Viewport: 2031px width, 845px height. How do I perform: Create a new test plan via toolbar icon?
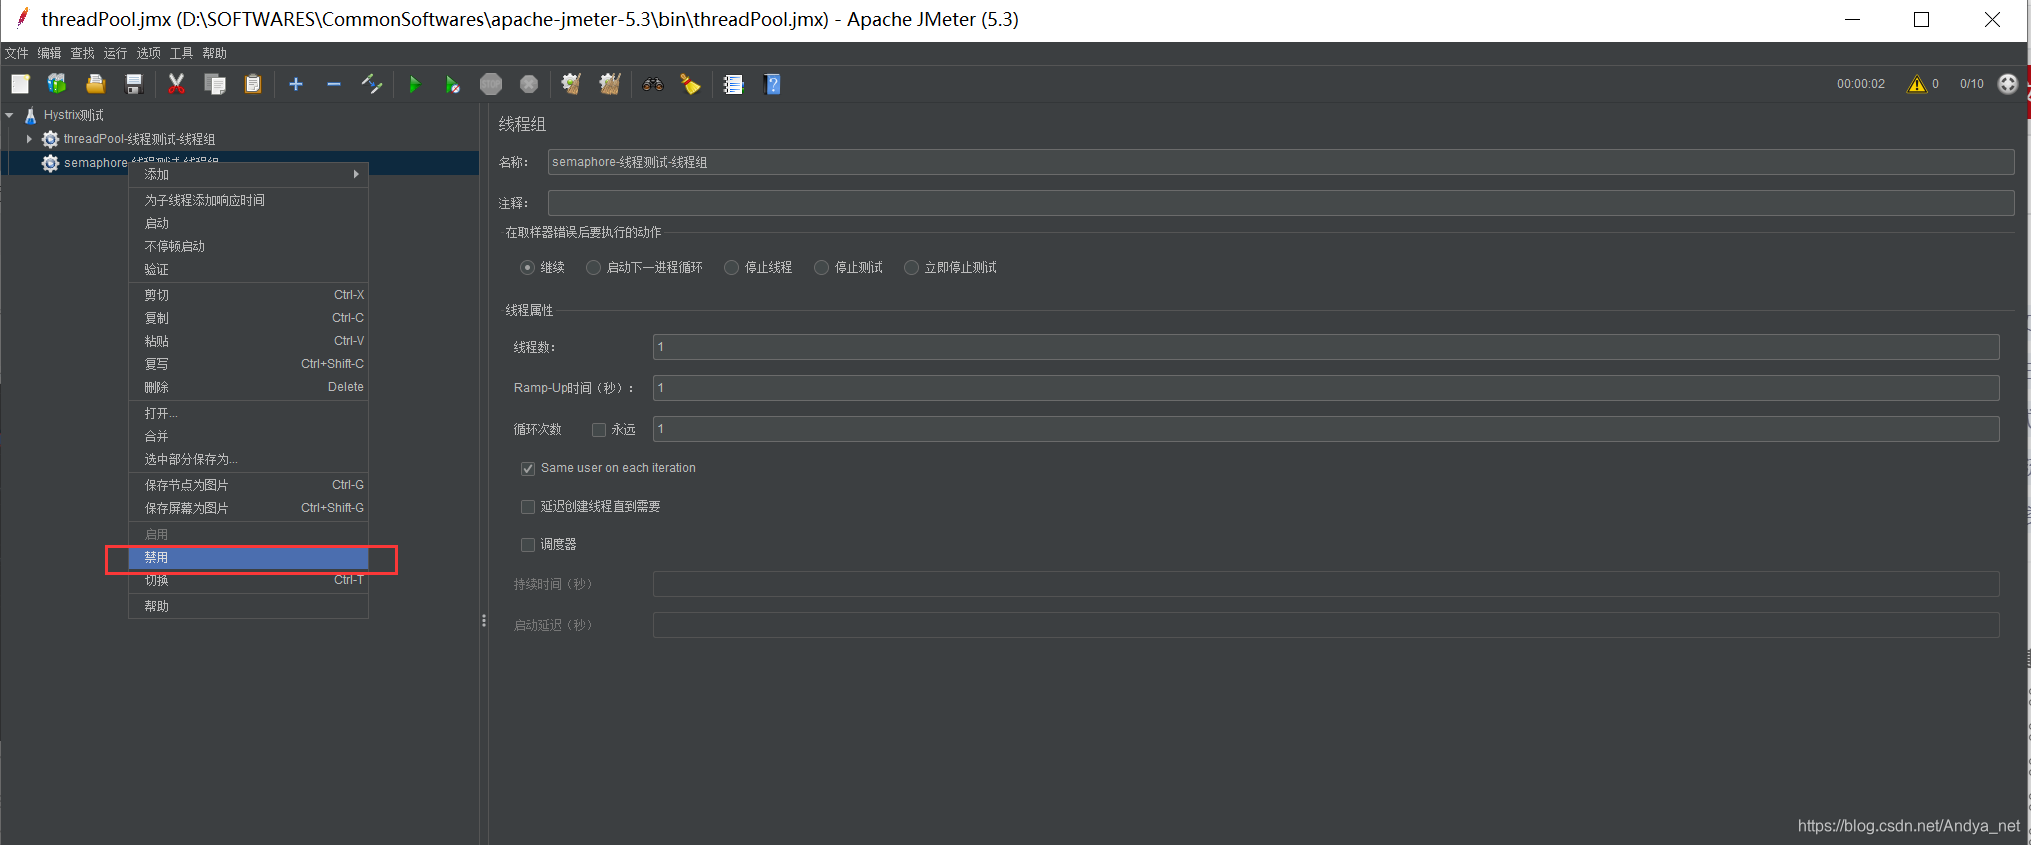[x=20, y=84]
